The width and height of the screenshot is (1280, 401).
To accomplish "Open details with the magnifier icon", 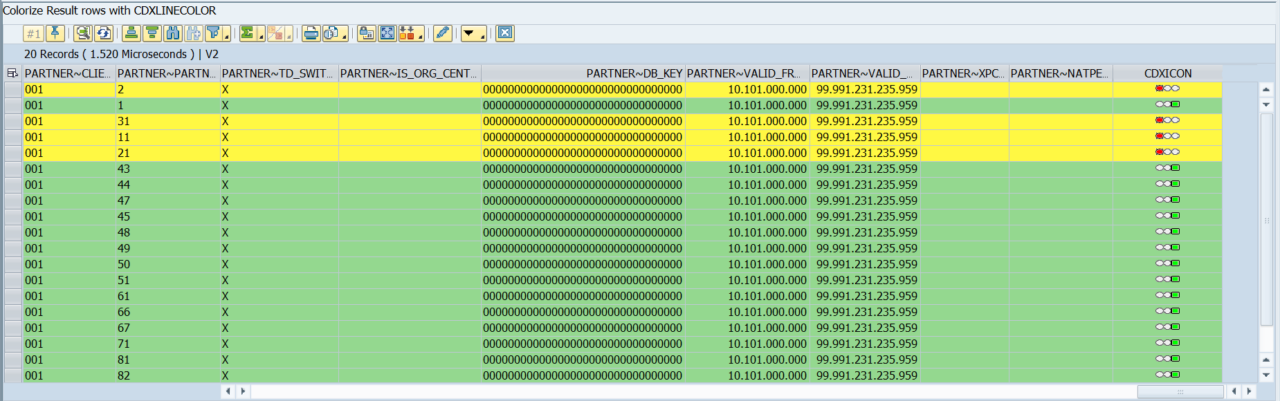I will [82, 33].
